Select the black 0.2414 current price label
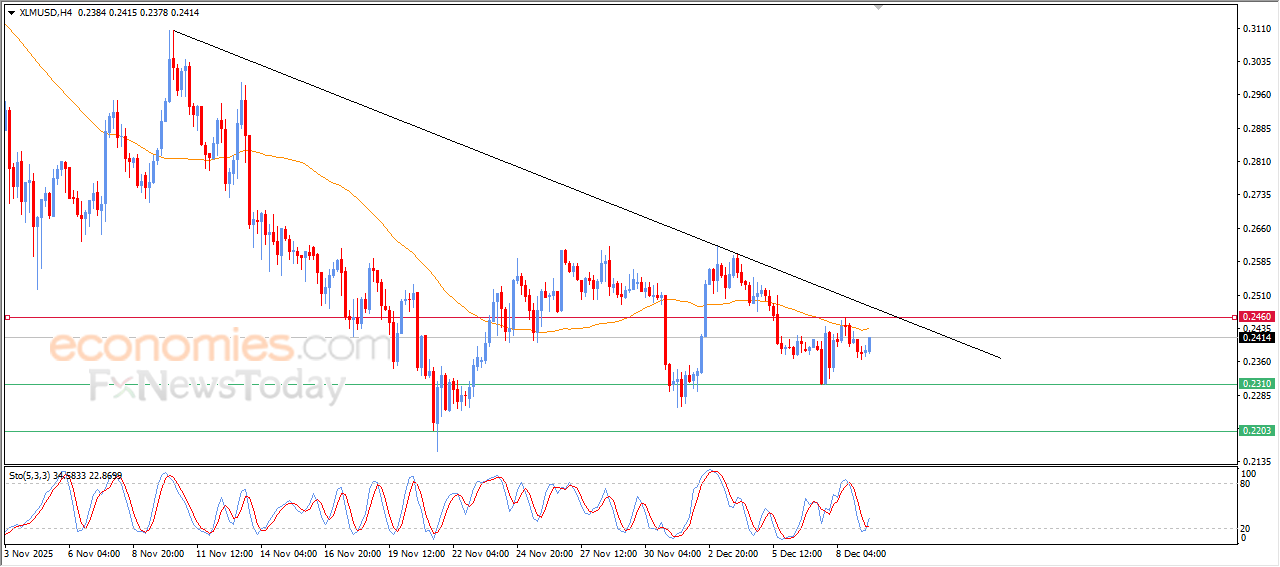 pos(1255,338)
